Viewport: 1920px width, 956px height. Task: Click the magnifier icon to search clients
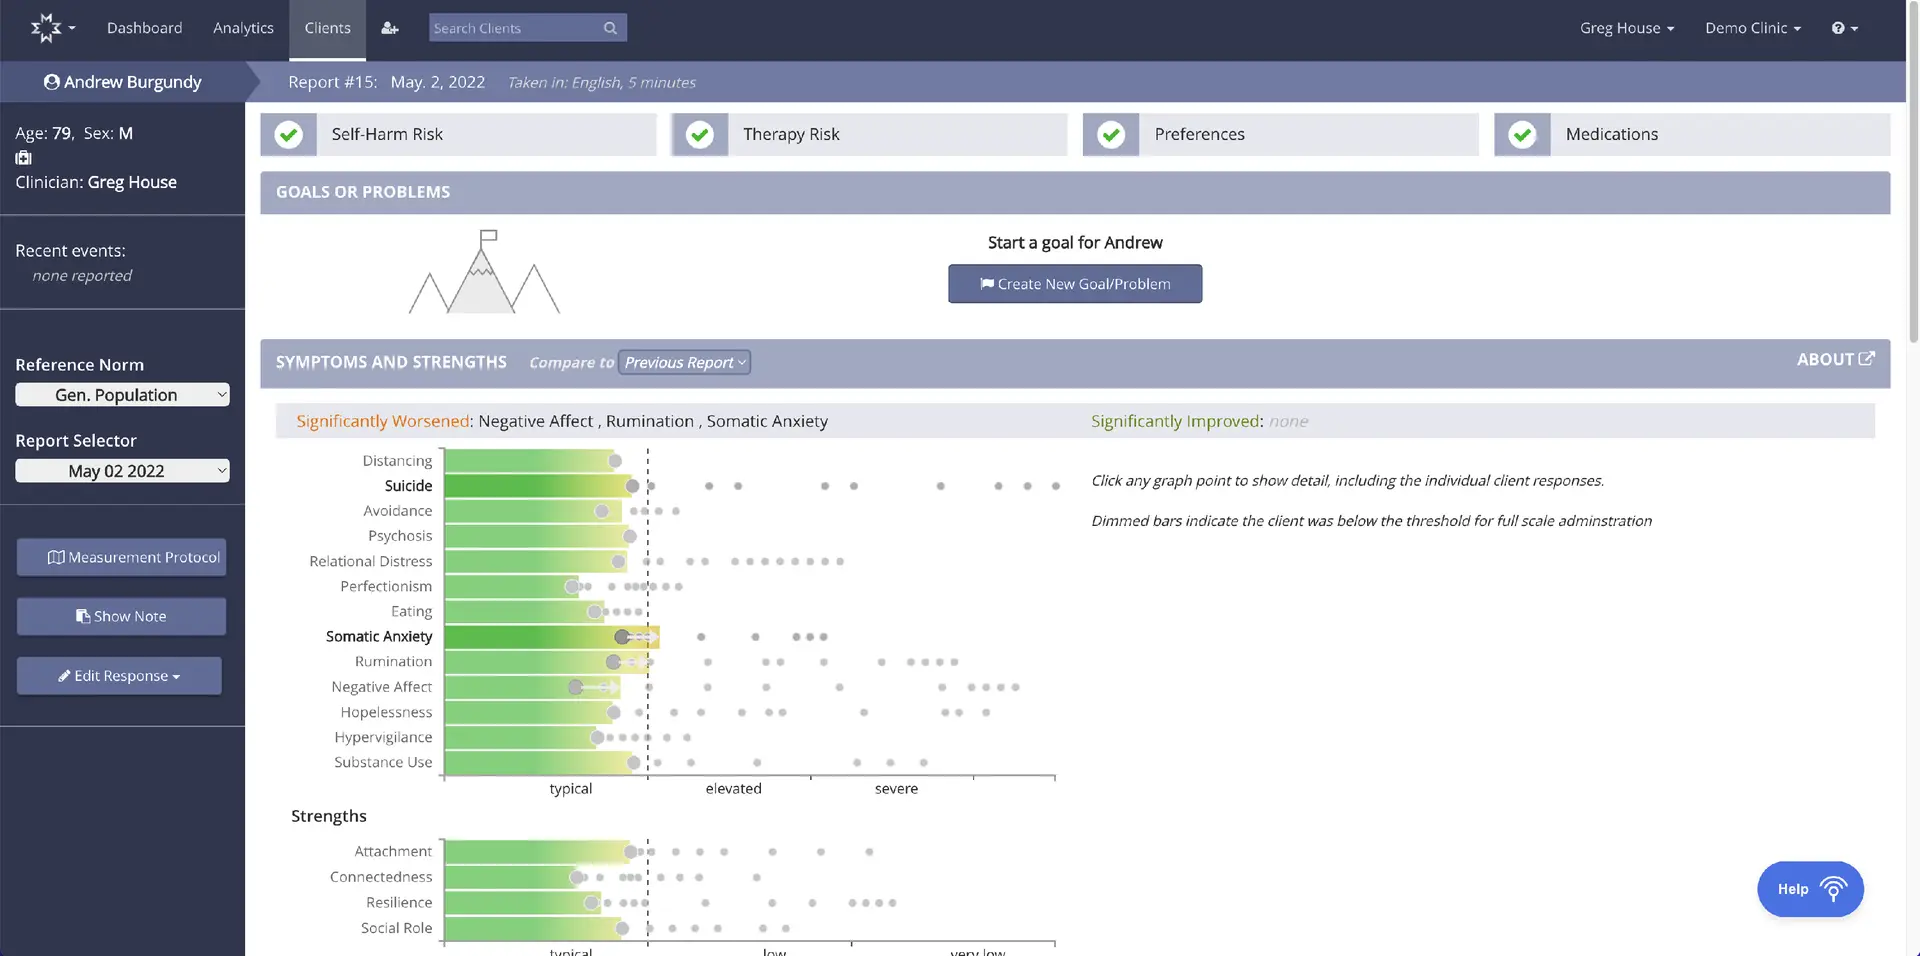610,27
